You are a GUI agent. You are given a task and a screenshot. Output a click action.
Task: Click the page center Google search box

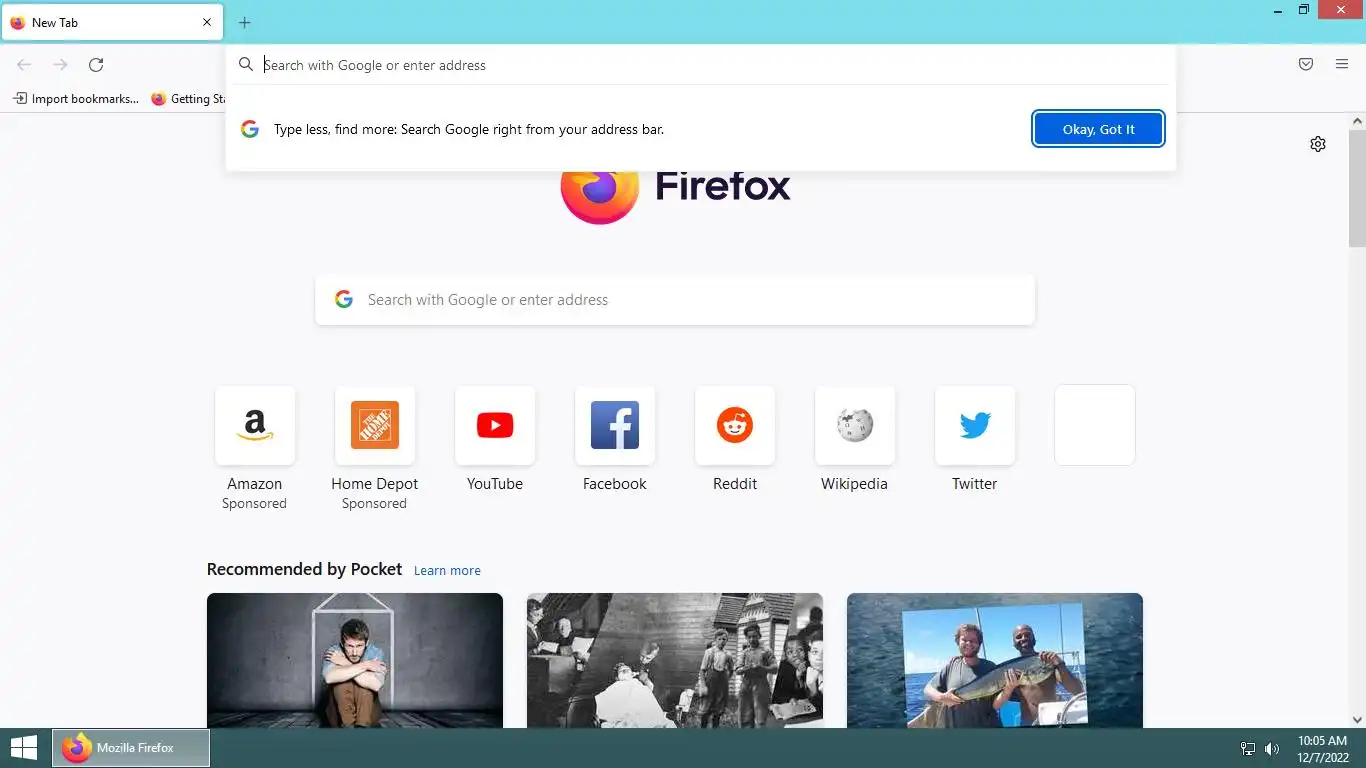tap(675, 300)
